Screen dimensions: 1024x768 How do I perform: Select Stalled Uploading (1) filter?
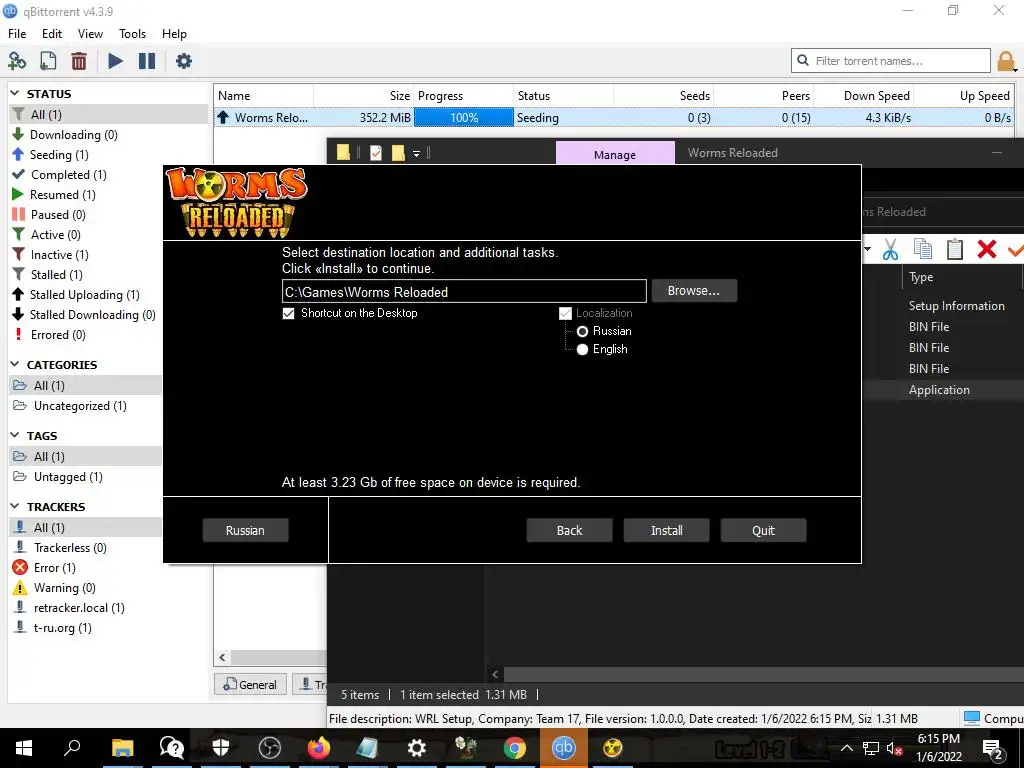(x=84, y=295)
